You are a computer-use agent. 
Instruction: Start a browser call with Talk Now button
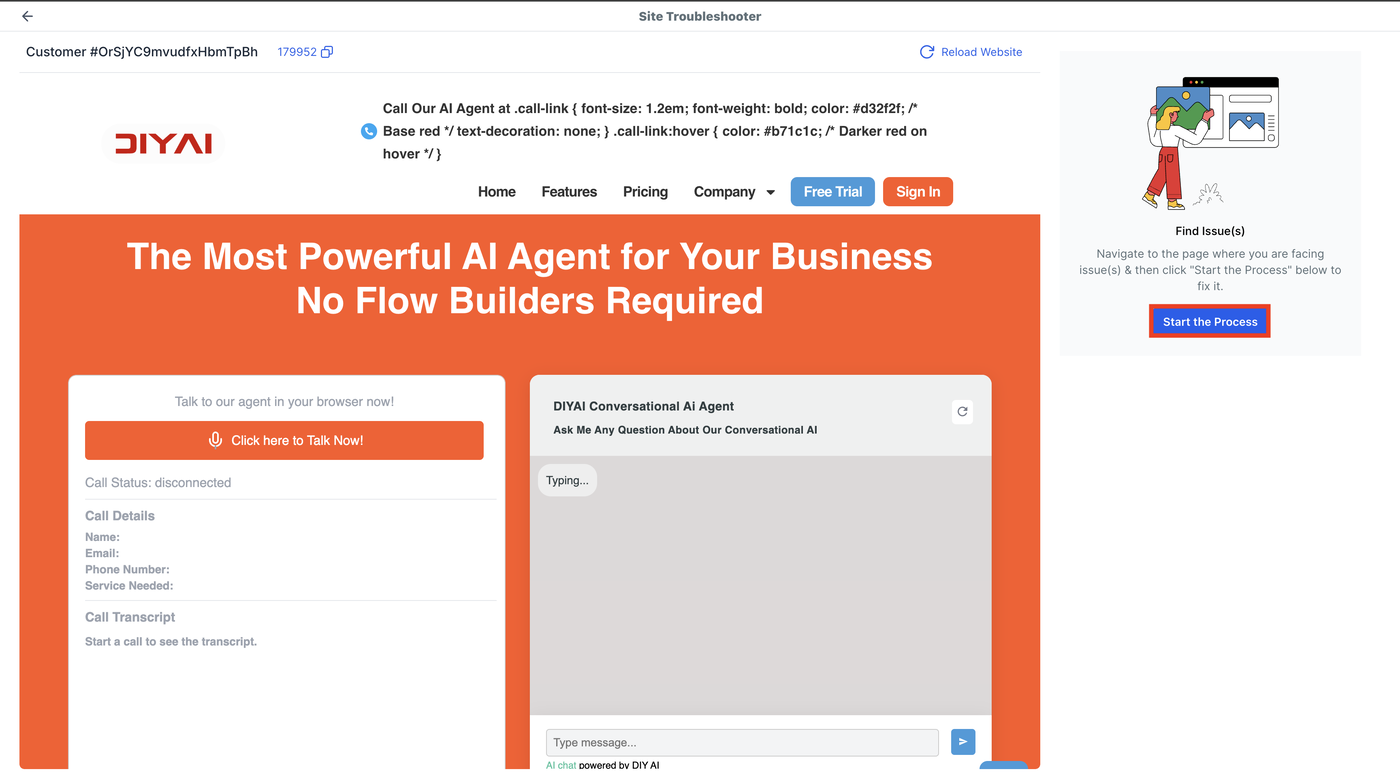284,440
